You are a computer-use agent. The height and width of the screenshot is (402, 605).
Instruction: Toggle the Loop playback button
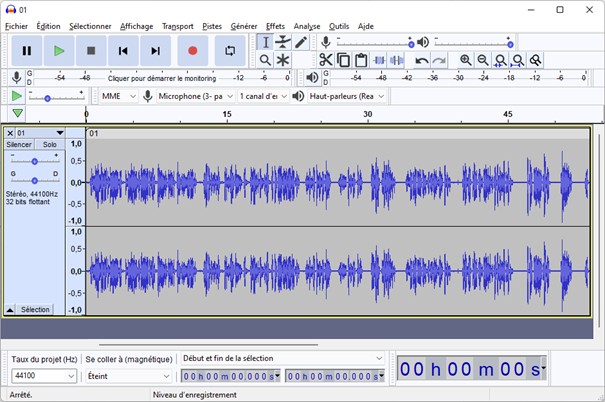point(229,50)
